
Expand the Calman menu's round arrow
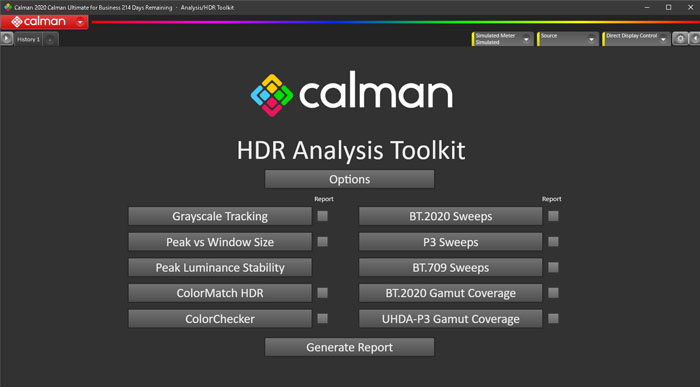pos(80,22)
